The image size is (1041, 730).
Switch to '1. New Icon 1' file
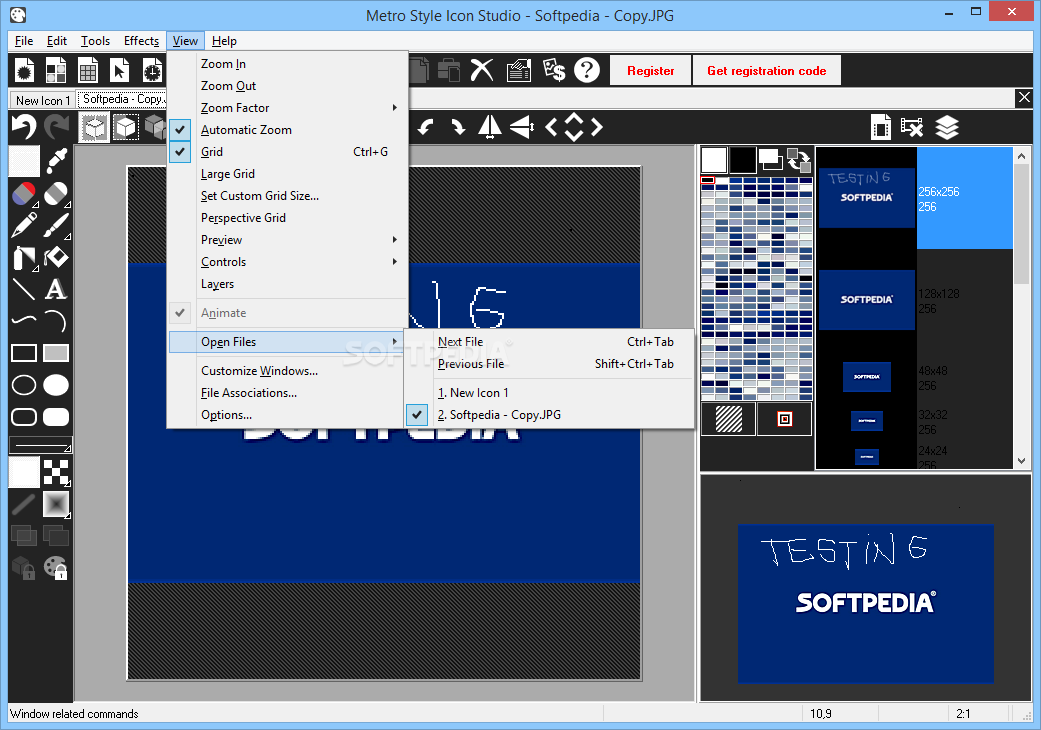pyautogui.click(x=549, y=393)
